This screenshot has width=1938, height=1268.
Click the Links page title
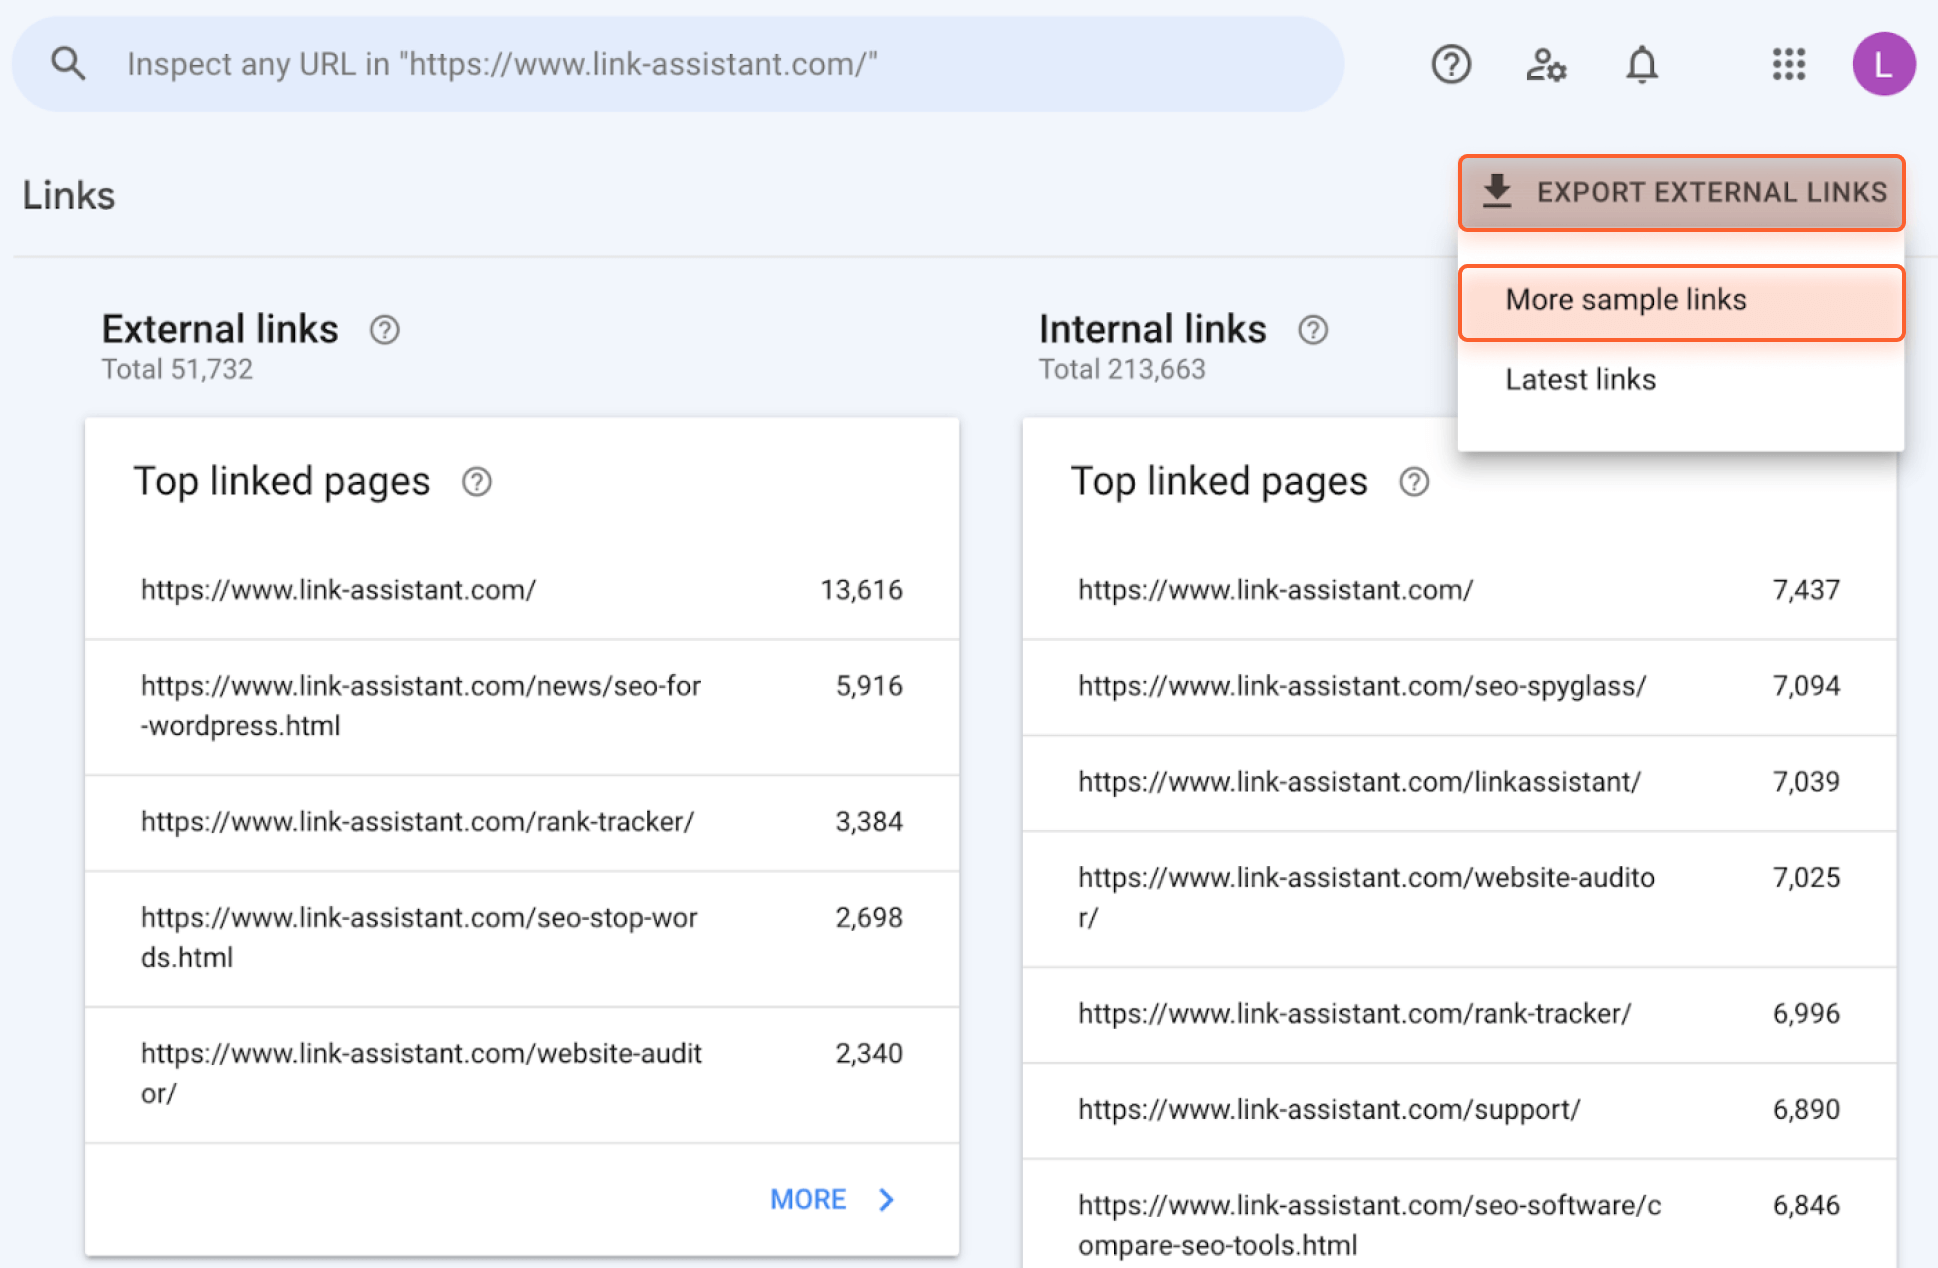pos(69,195)
